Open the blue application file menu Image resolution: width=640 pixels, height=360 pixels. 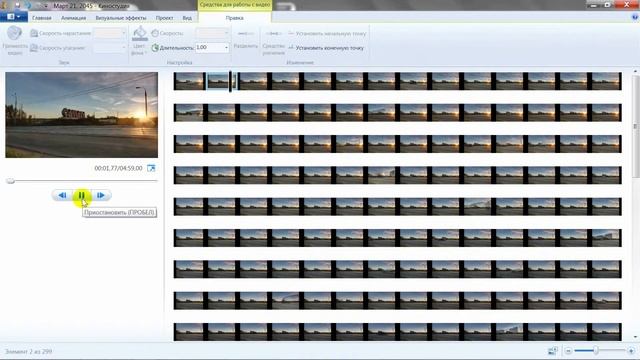[14, 17]
